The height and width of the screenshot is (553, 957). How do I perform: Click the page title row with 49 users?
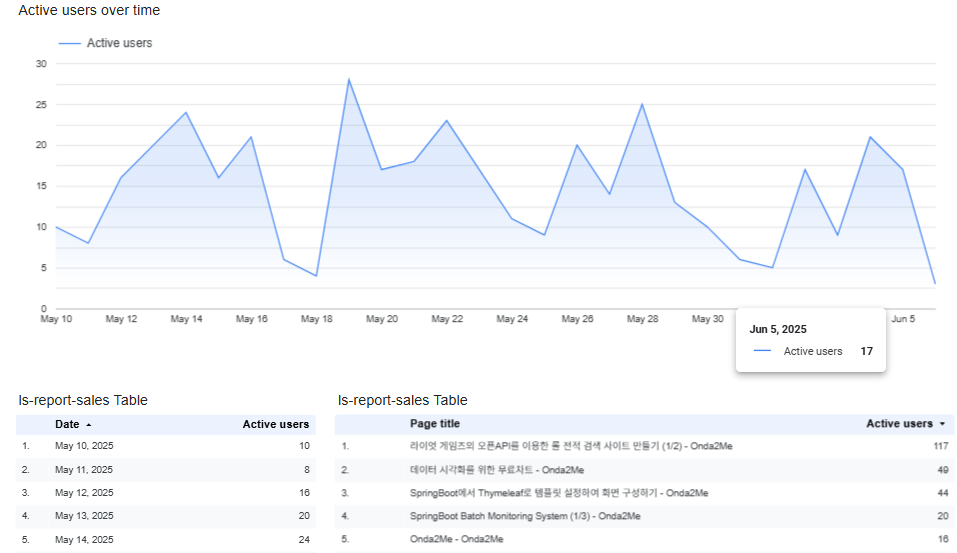pyautogui.click(x=644, y=470)
